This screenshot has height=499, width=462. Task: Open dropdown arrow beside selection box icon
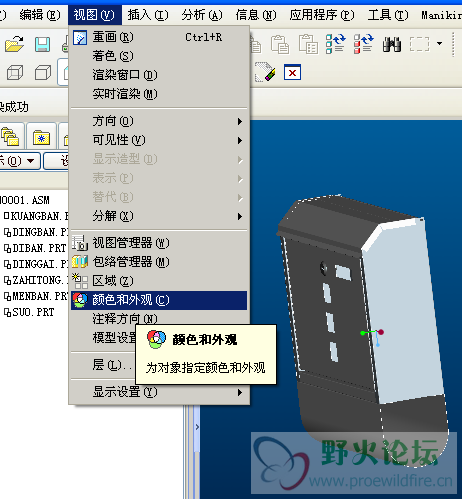point(440,44)
